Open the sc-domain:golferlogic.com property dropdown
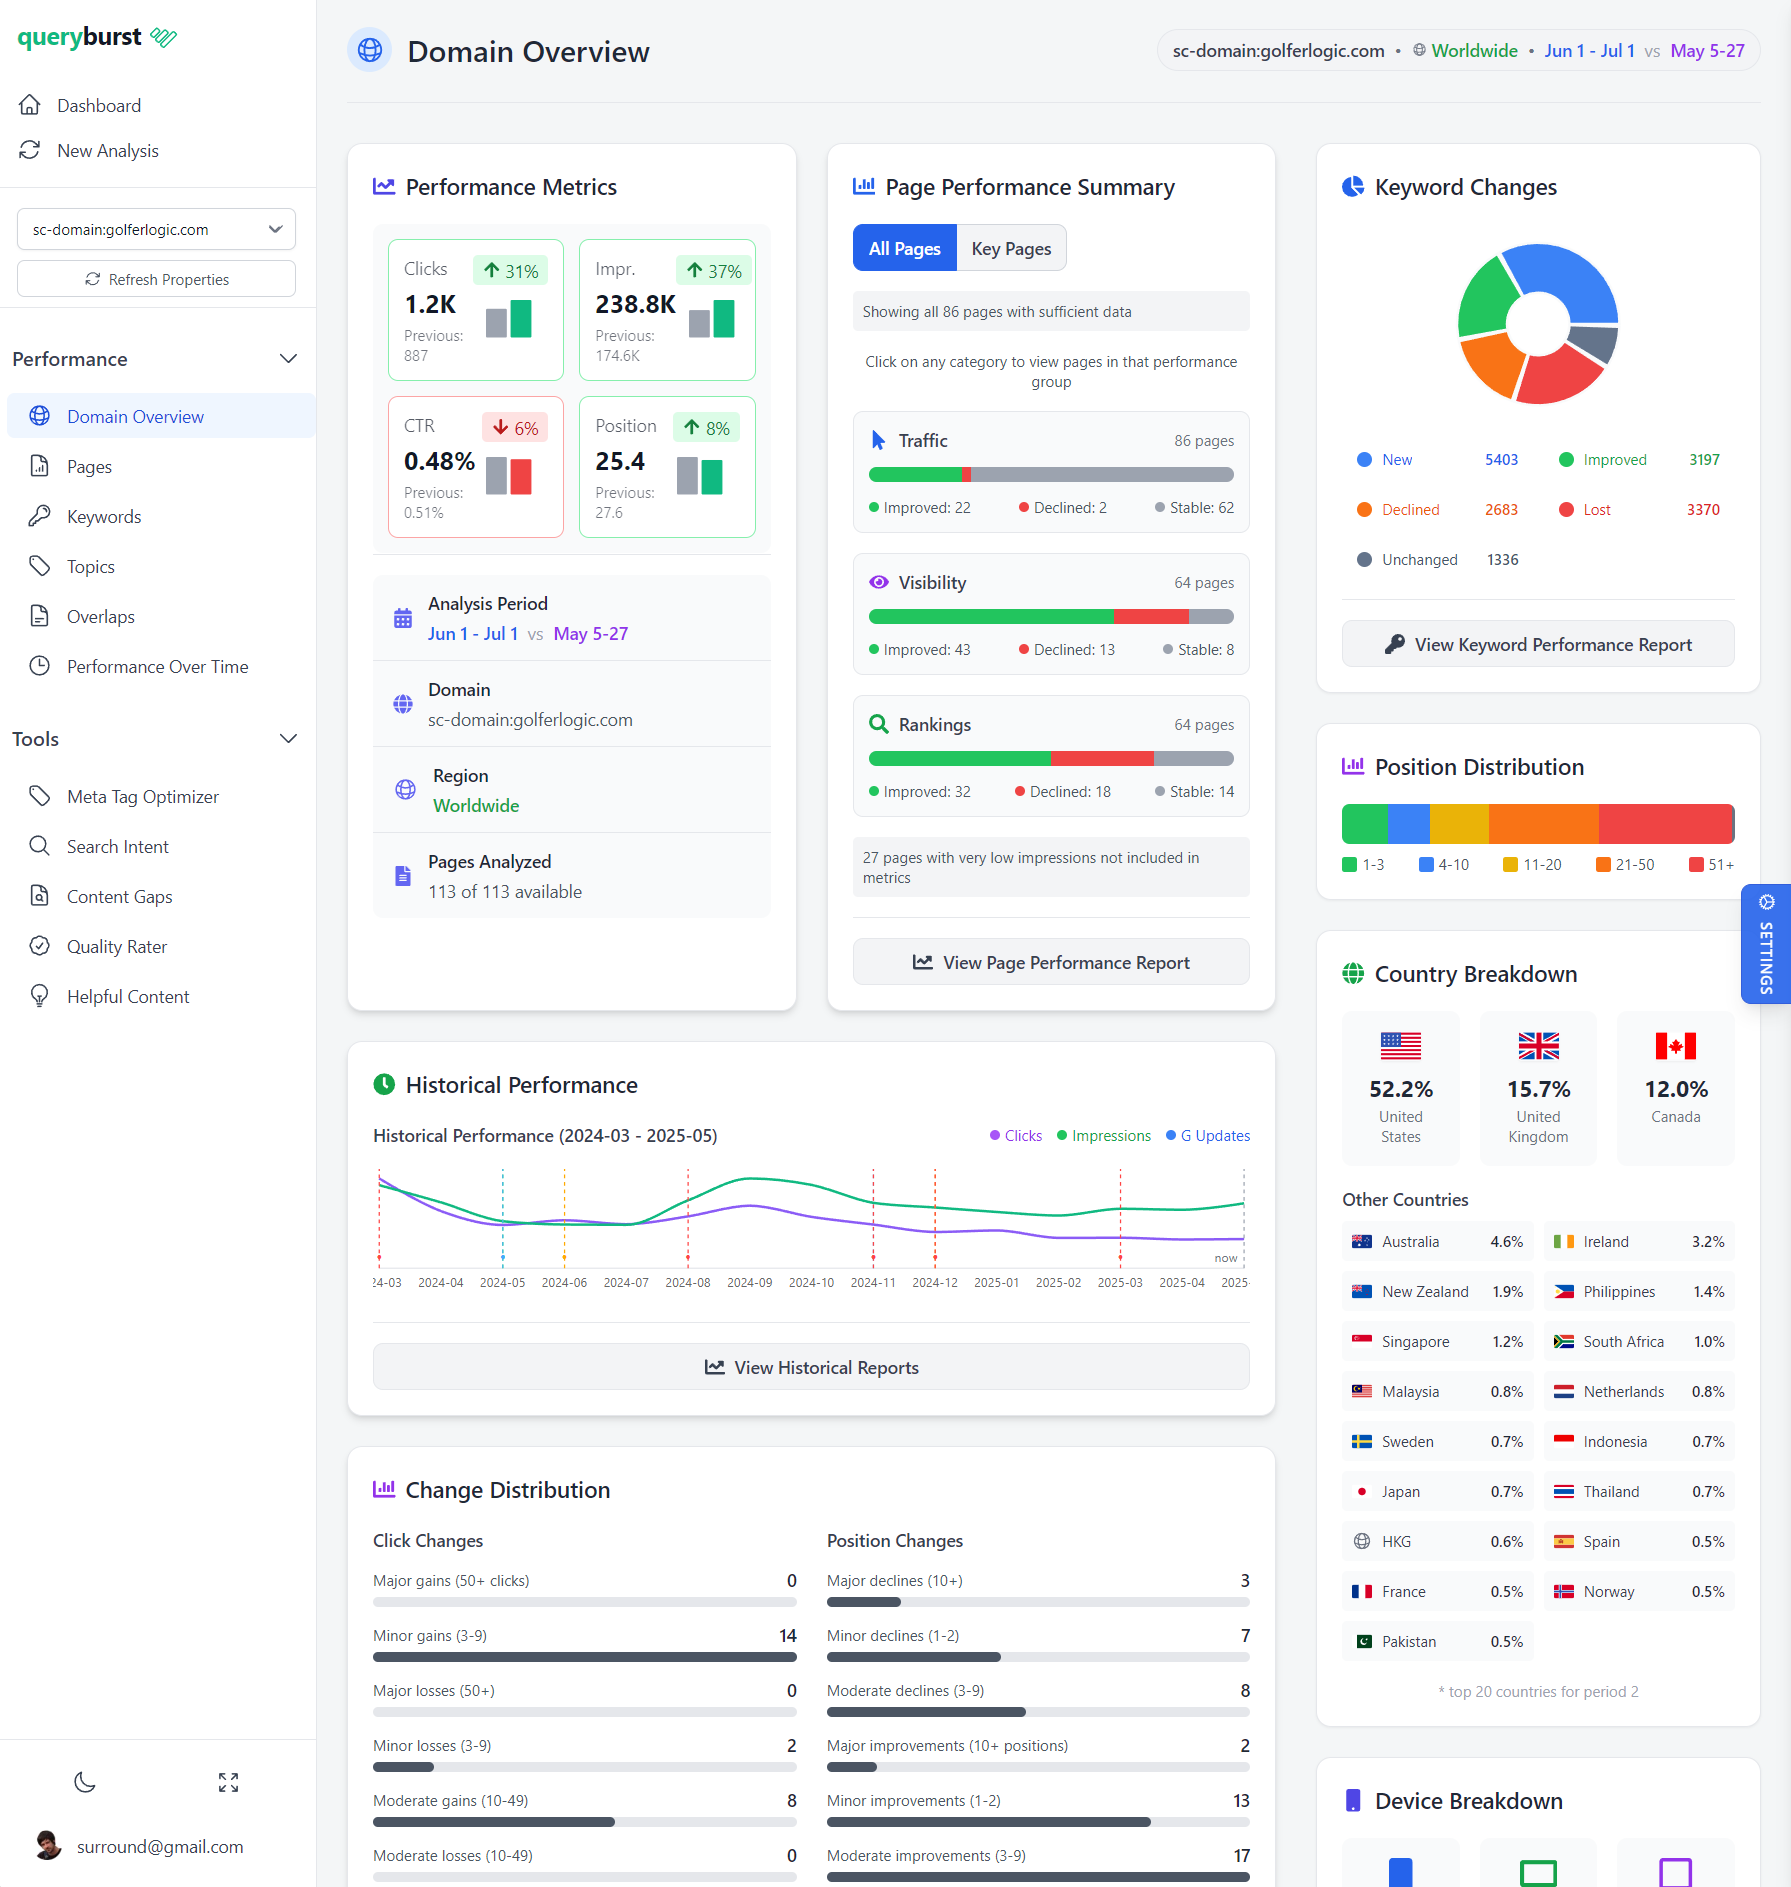This screenshot has width=1791, height=1887. (157, 229)
